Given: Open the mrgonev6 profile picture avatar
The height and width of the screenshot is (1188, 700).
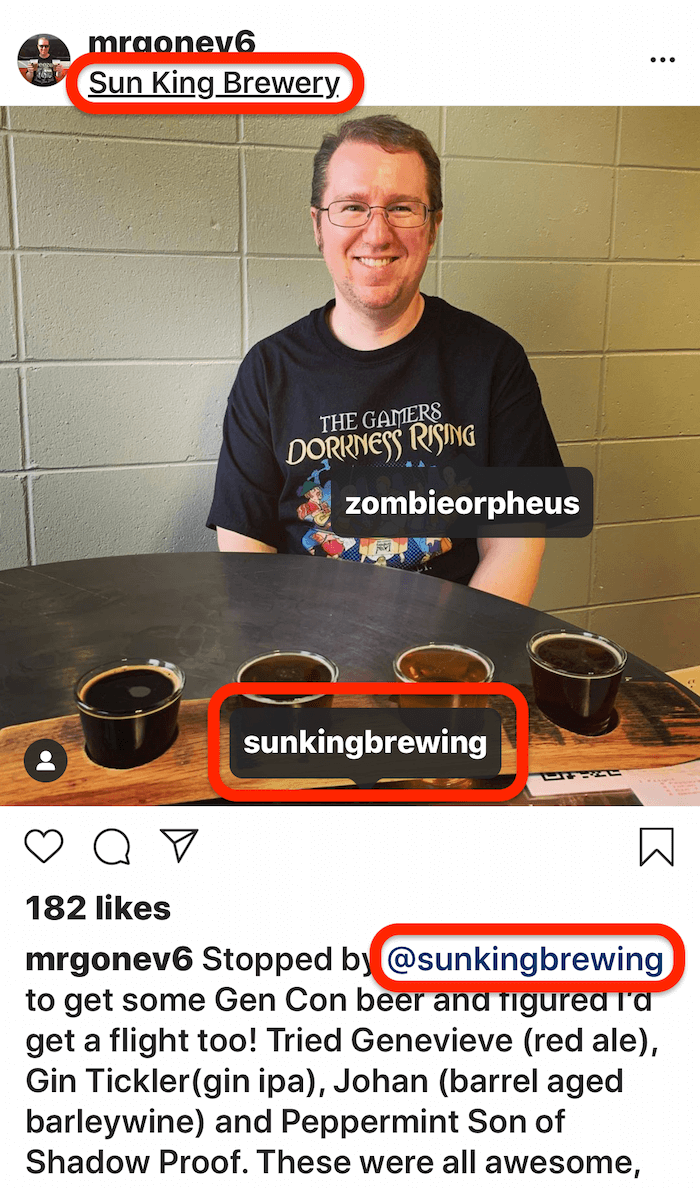Looking at the screenshot, I should [x=44, y=60].
